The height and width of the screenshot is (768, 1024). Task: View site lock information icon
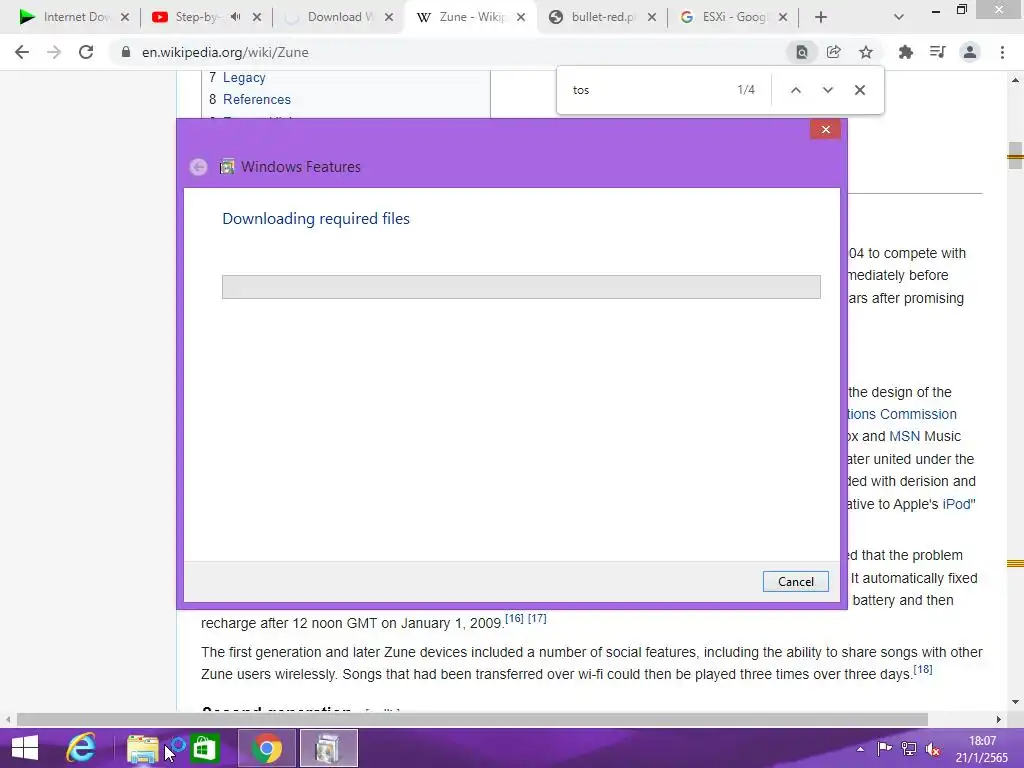pos(125,52)
